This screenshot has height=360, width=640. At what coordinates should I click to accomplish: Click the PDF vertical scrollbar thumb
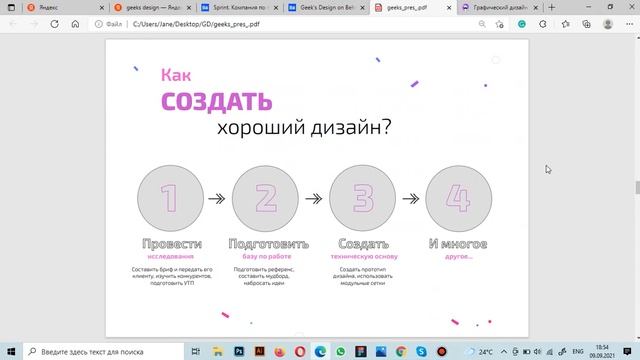[x=638, y=187]
